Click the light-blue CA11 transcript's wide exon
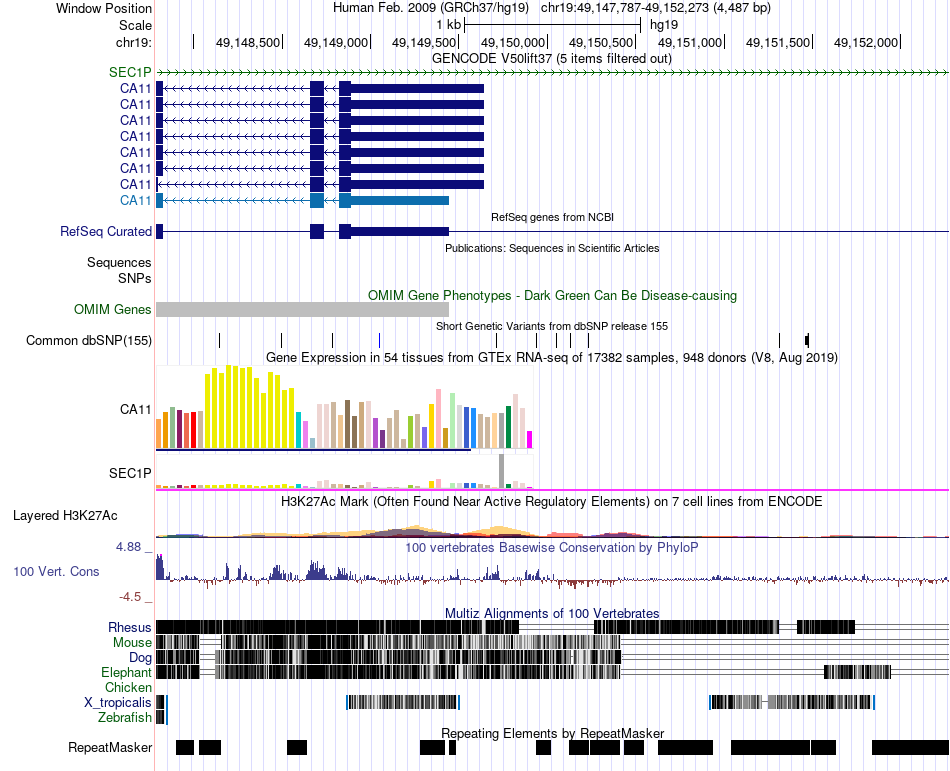The width and height of the screenshot is (950, 771). 400,200
